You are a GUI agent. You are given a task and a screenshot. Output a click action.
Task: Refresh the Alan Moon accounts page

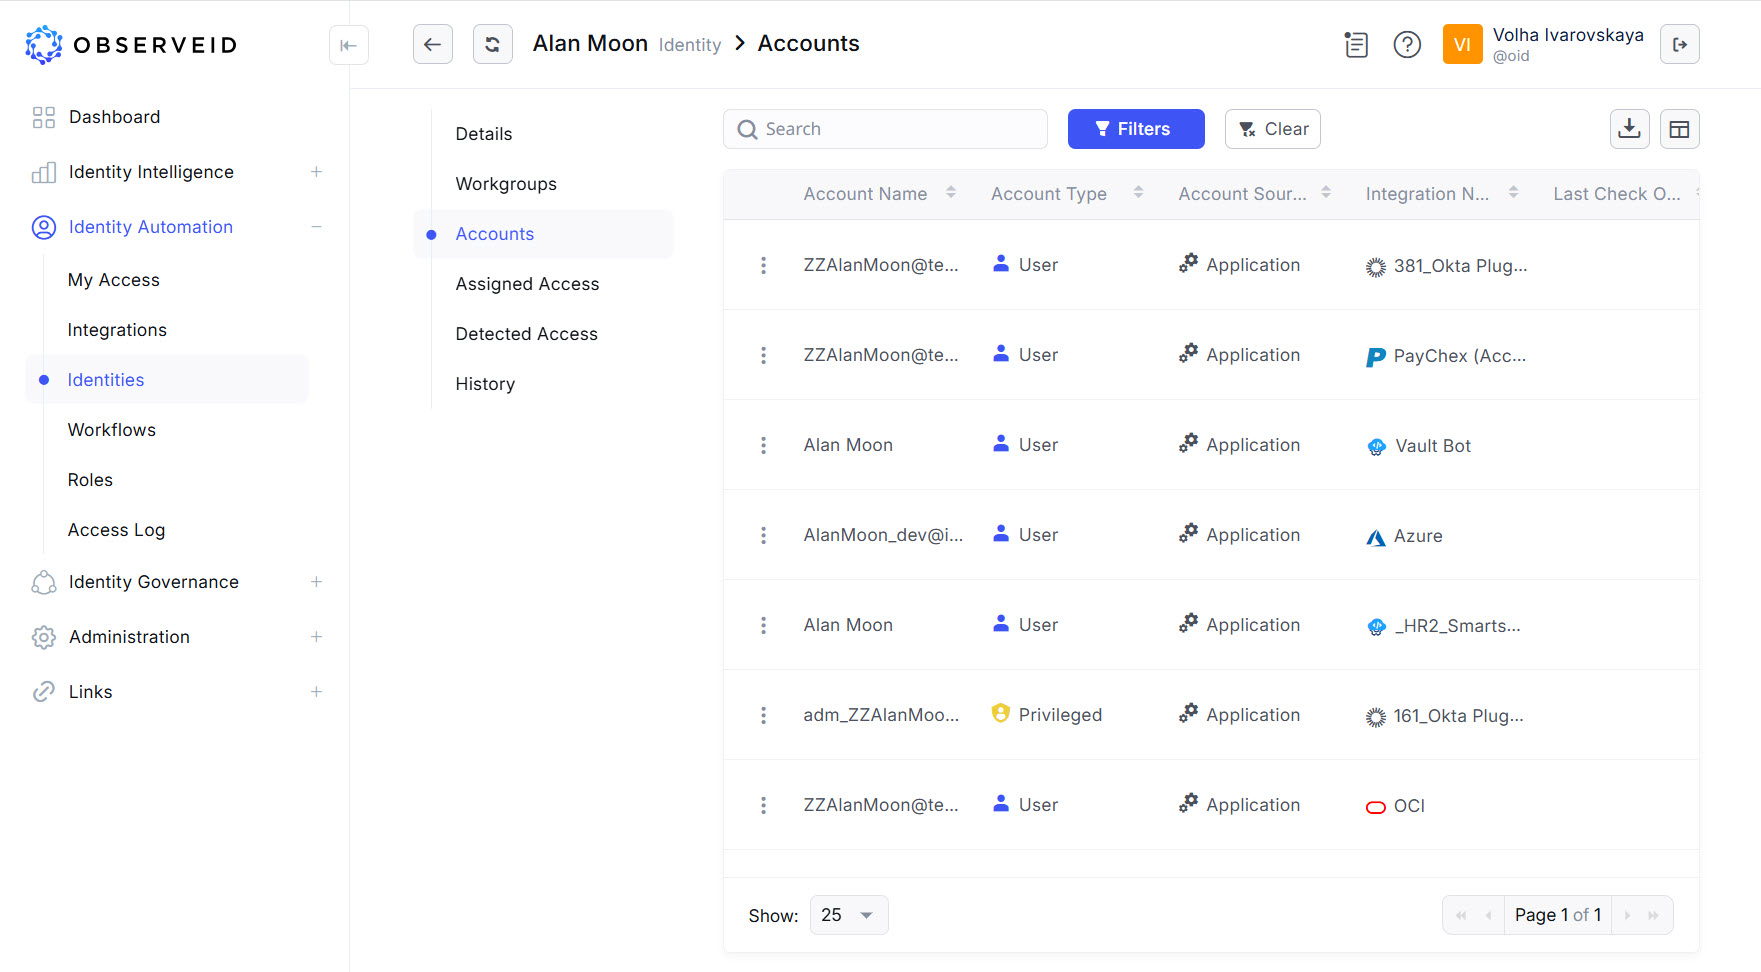pyautogui.click(x=492, y=44)
